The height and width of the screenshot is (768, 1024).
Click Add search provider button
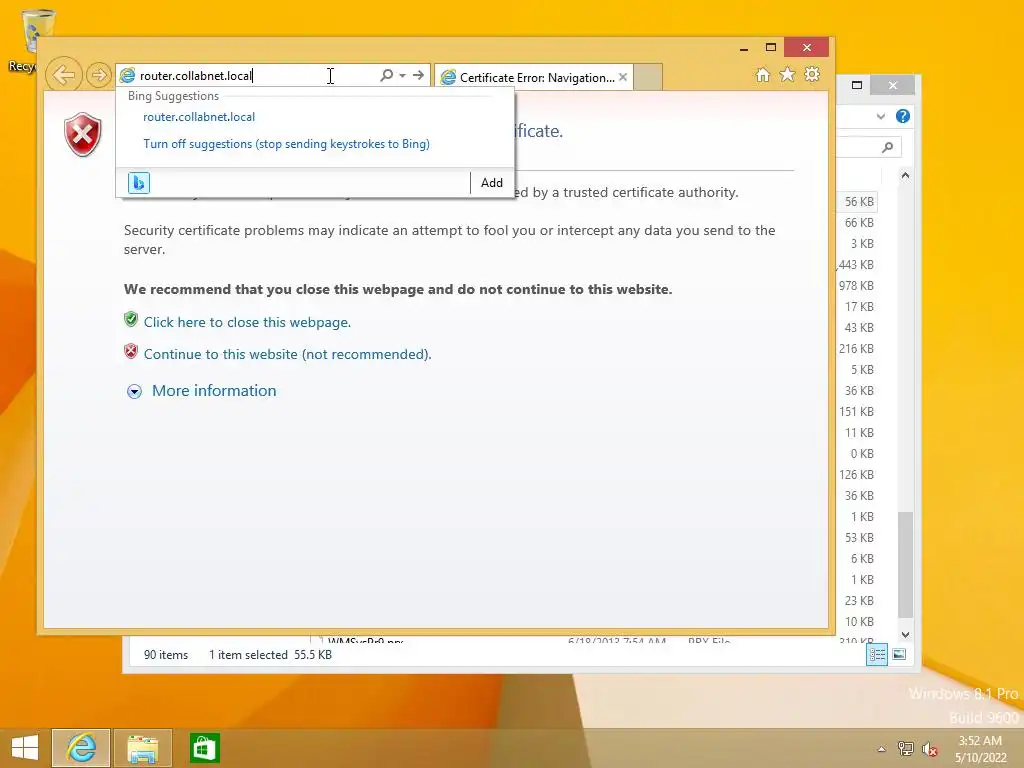tap(492, 183)
